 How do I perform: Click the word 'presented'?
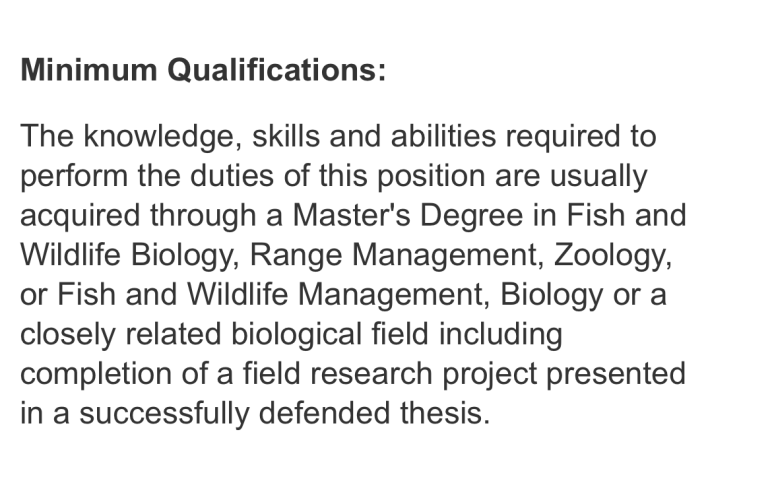tap(616, 374)
